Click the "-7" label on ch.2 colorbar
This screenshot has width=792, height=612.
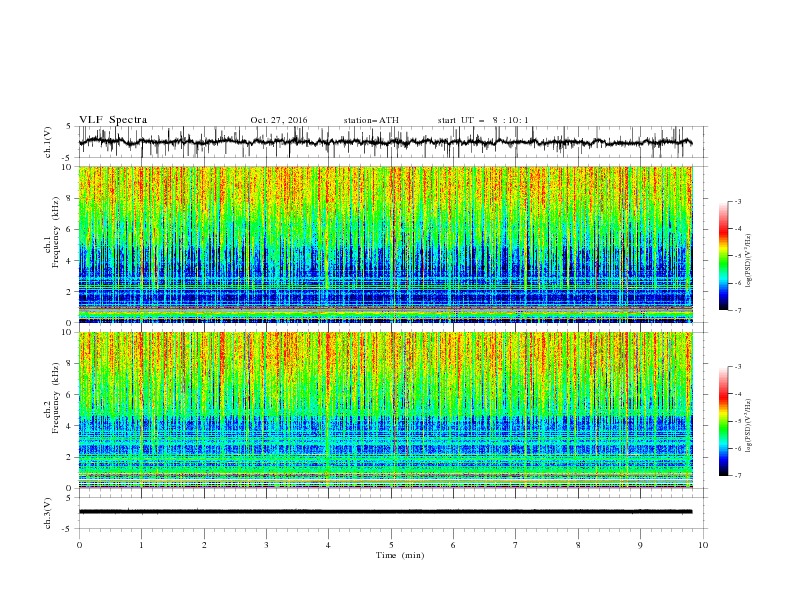pos(738,475)
